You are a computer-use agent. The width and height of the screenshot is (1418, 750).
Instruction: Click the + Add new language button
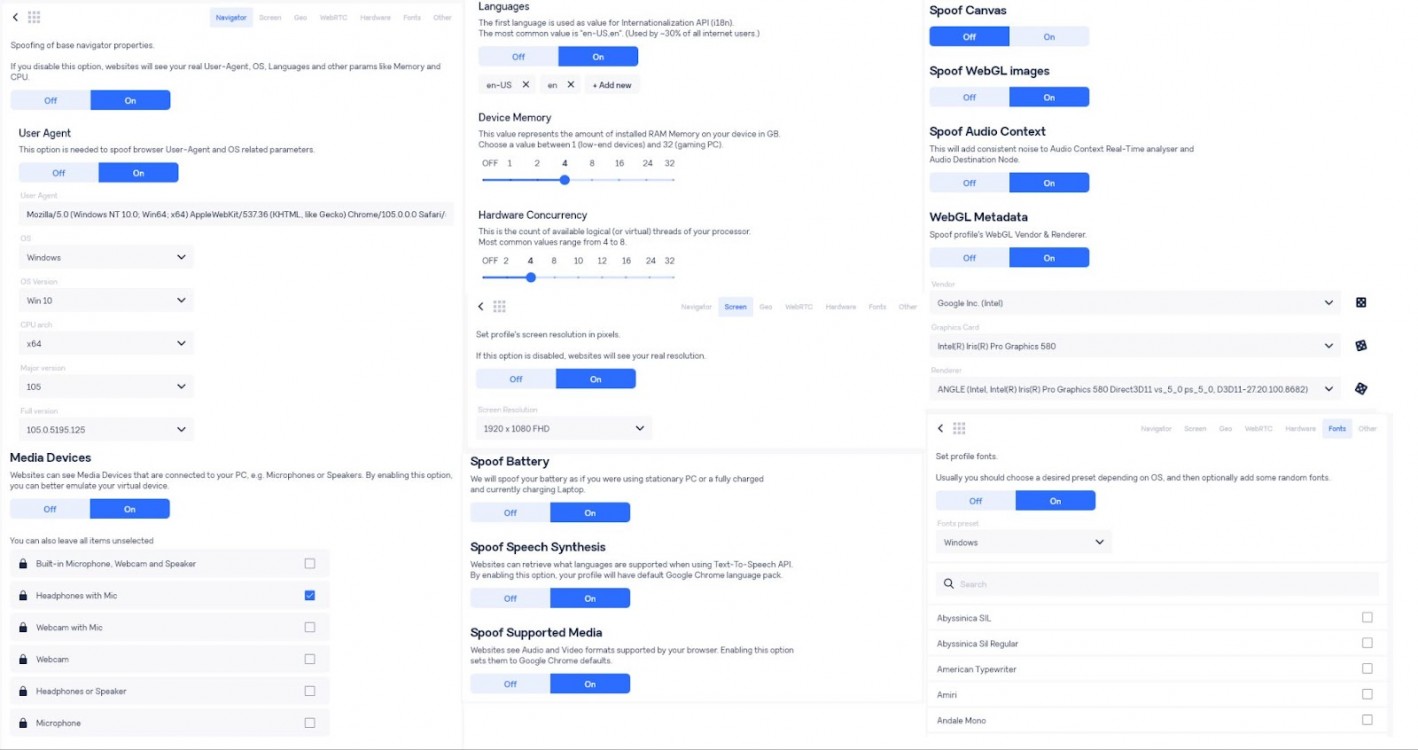(612, 85)
